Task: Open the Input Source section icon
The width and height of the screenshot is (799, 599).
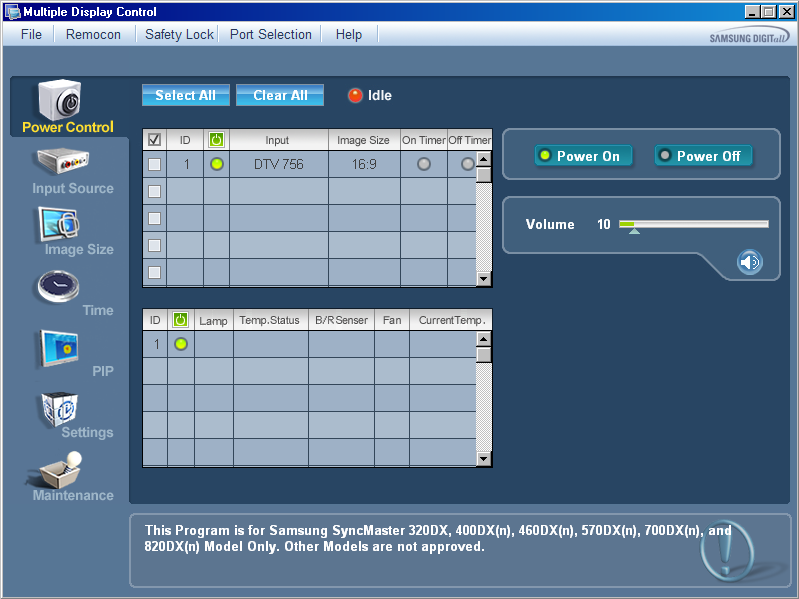Action: 62,160
